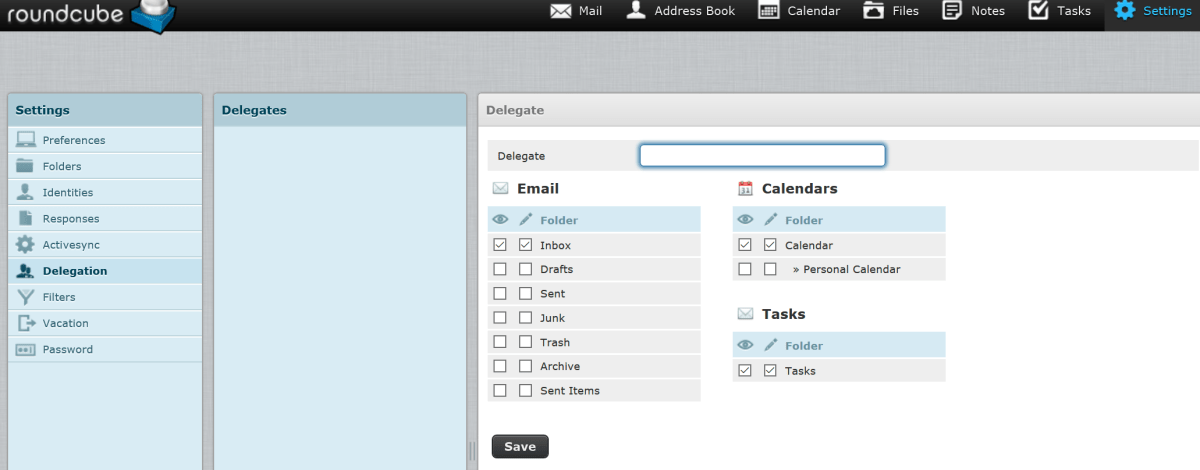The width and height of the screenshot is (1200, 470).
Task: Open Vacation settings section
Action: click(65, 323)
